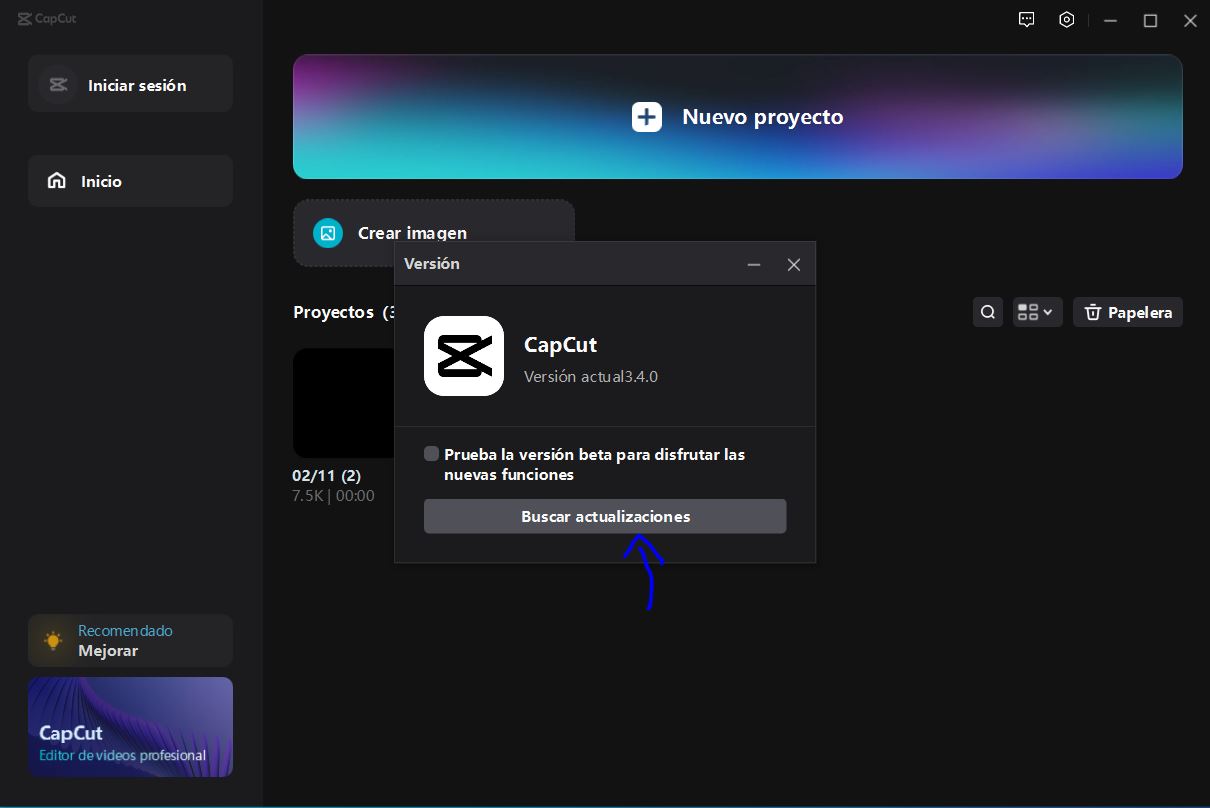Click the image icon beside Crear imagen
Image resolution: width=1210 pixels, height=808 pixels.
tap(328, 233)
